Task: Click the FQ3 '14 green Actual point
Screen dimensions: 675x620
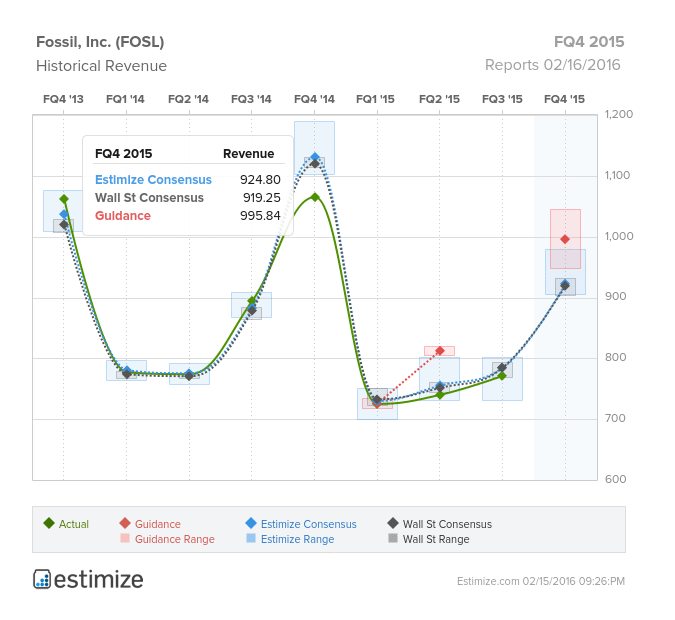Action: (x=252, y=301)
